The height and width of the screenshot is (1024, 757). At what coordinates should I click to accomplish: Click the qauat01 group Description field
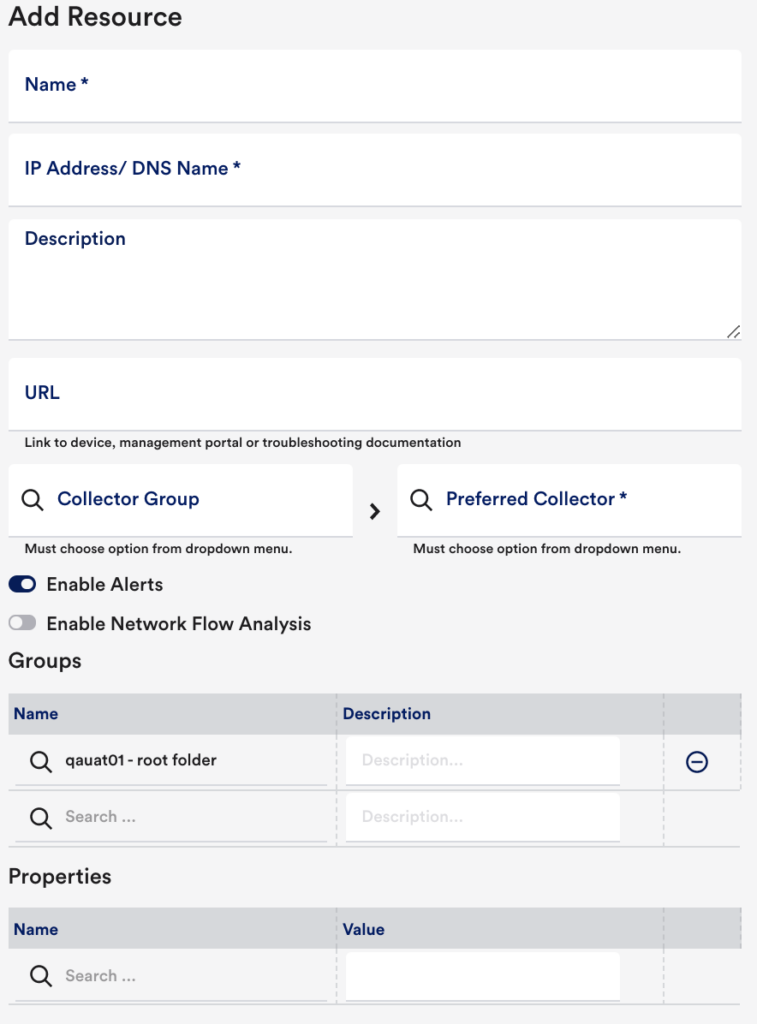(x=483, y=760)
